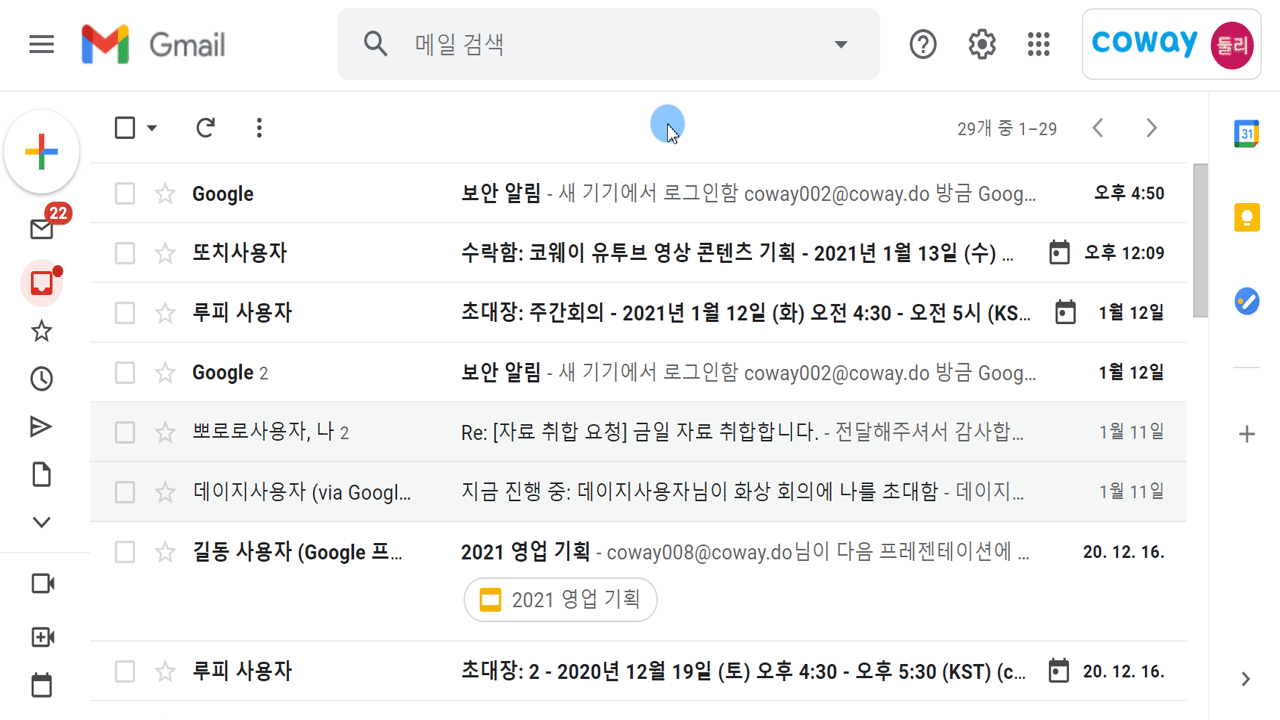Star the 뽀로로사용자 email

coord(165,432)
